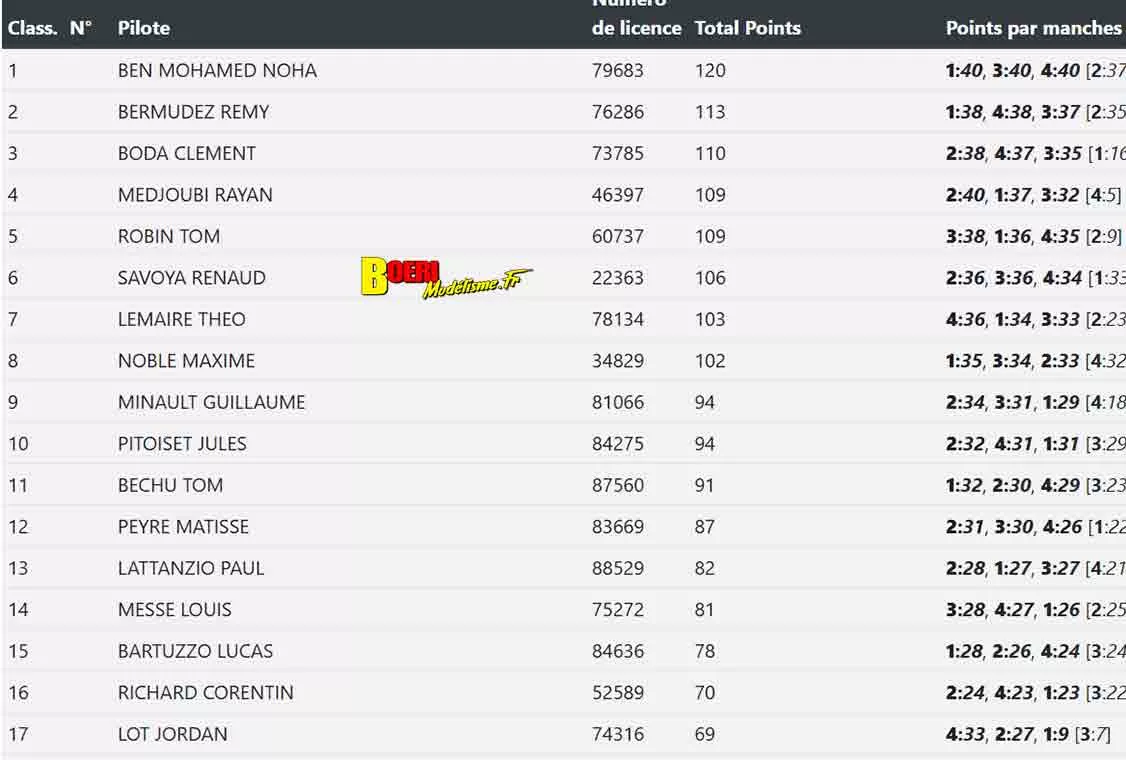Viewport: 1126px width, 760px height.
Task: Select pilot BERMUDEZ REMY
Action: (193, 112)
